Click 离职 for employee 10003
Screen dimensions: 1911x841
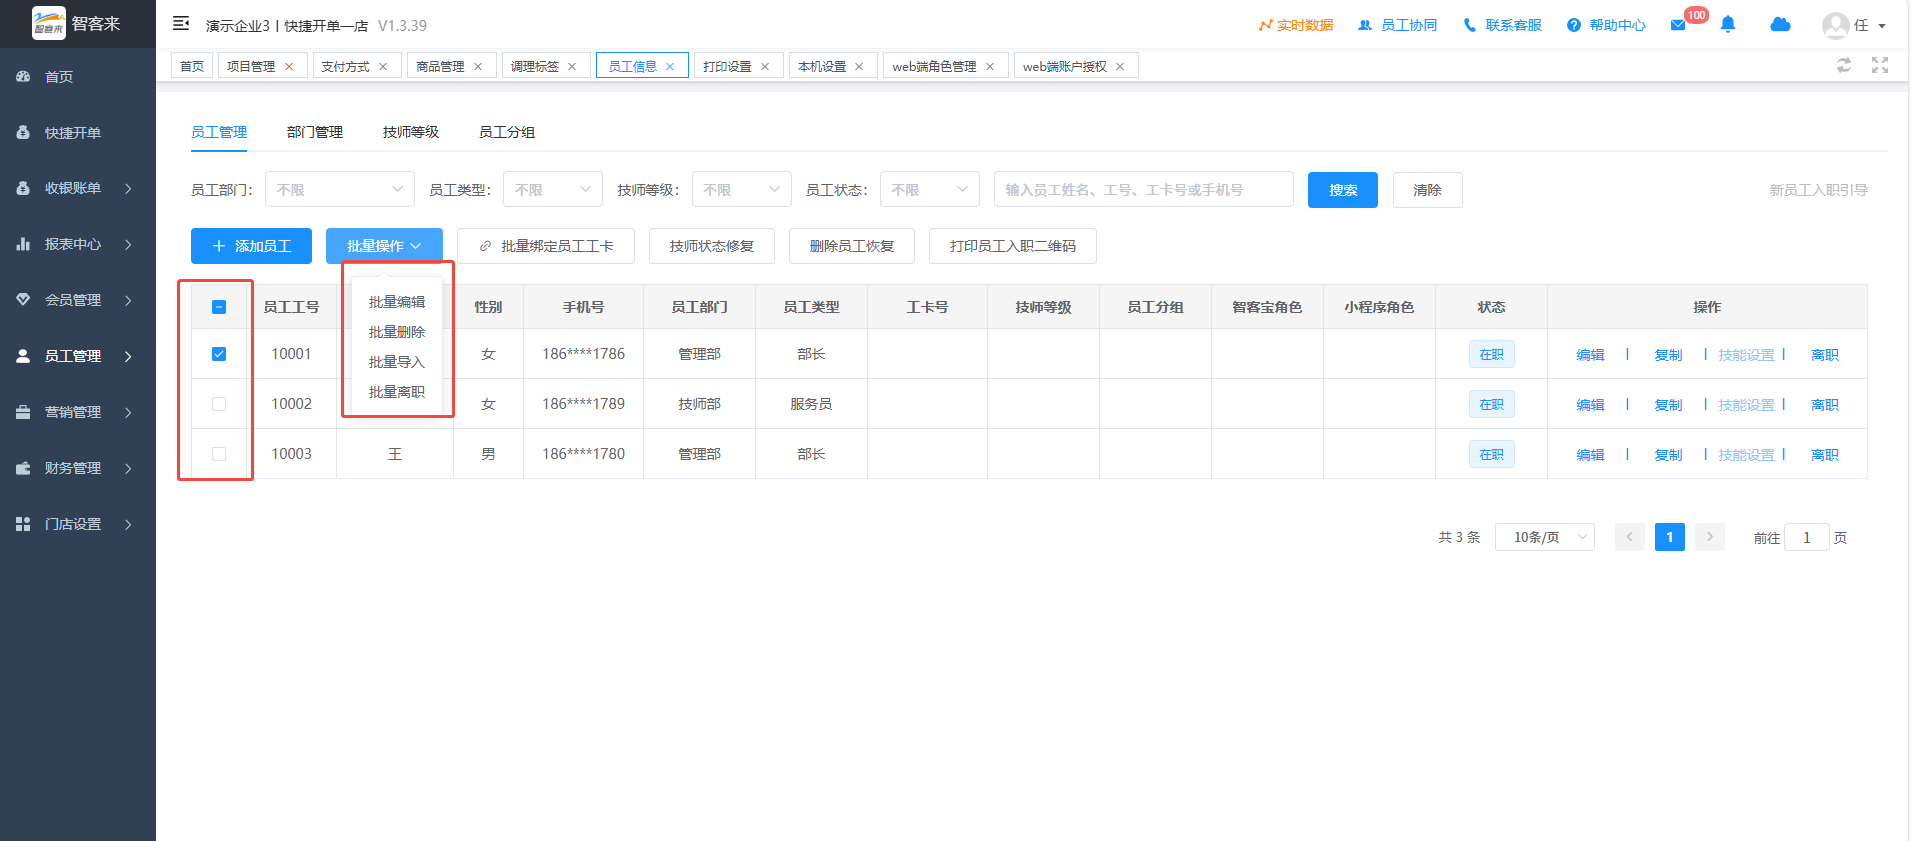pos(1825,455)
